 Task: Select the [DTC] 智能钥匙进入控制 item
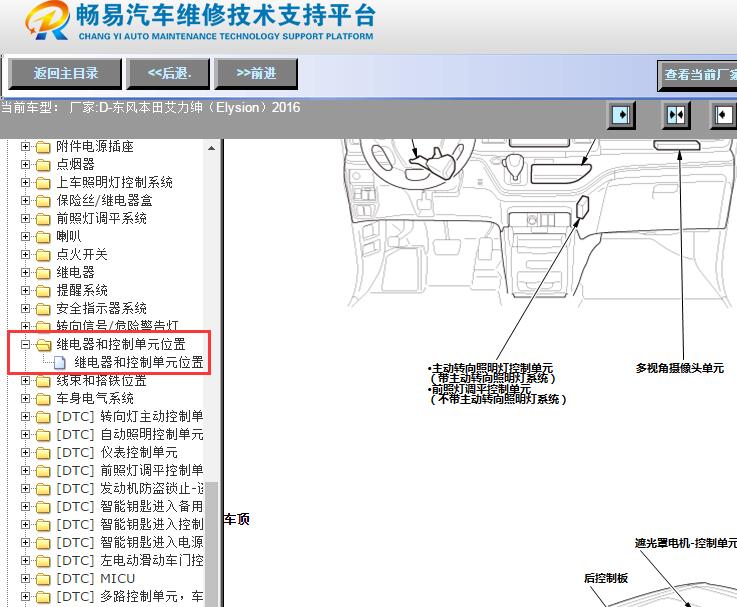tap(130, 524)
